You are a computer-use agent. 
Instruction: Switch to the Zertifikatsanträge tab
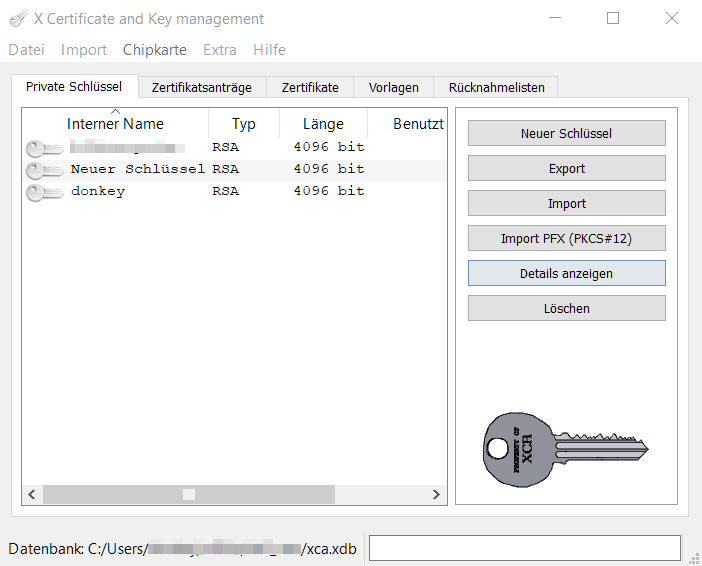(x=202, y=87)
